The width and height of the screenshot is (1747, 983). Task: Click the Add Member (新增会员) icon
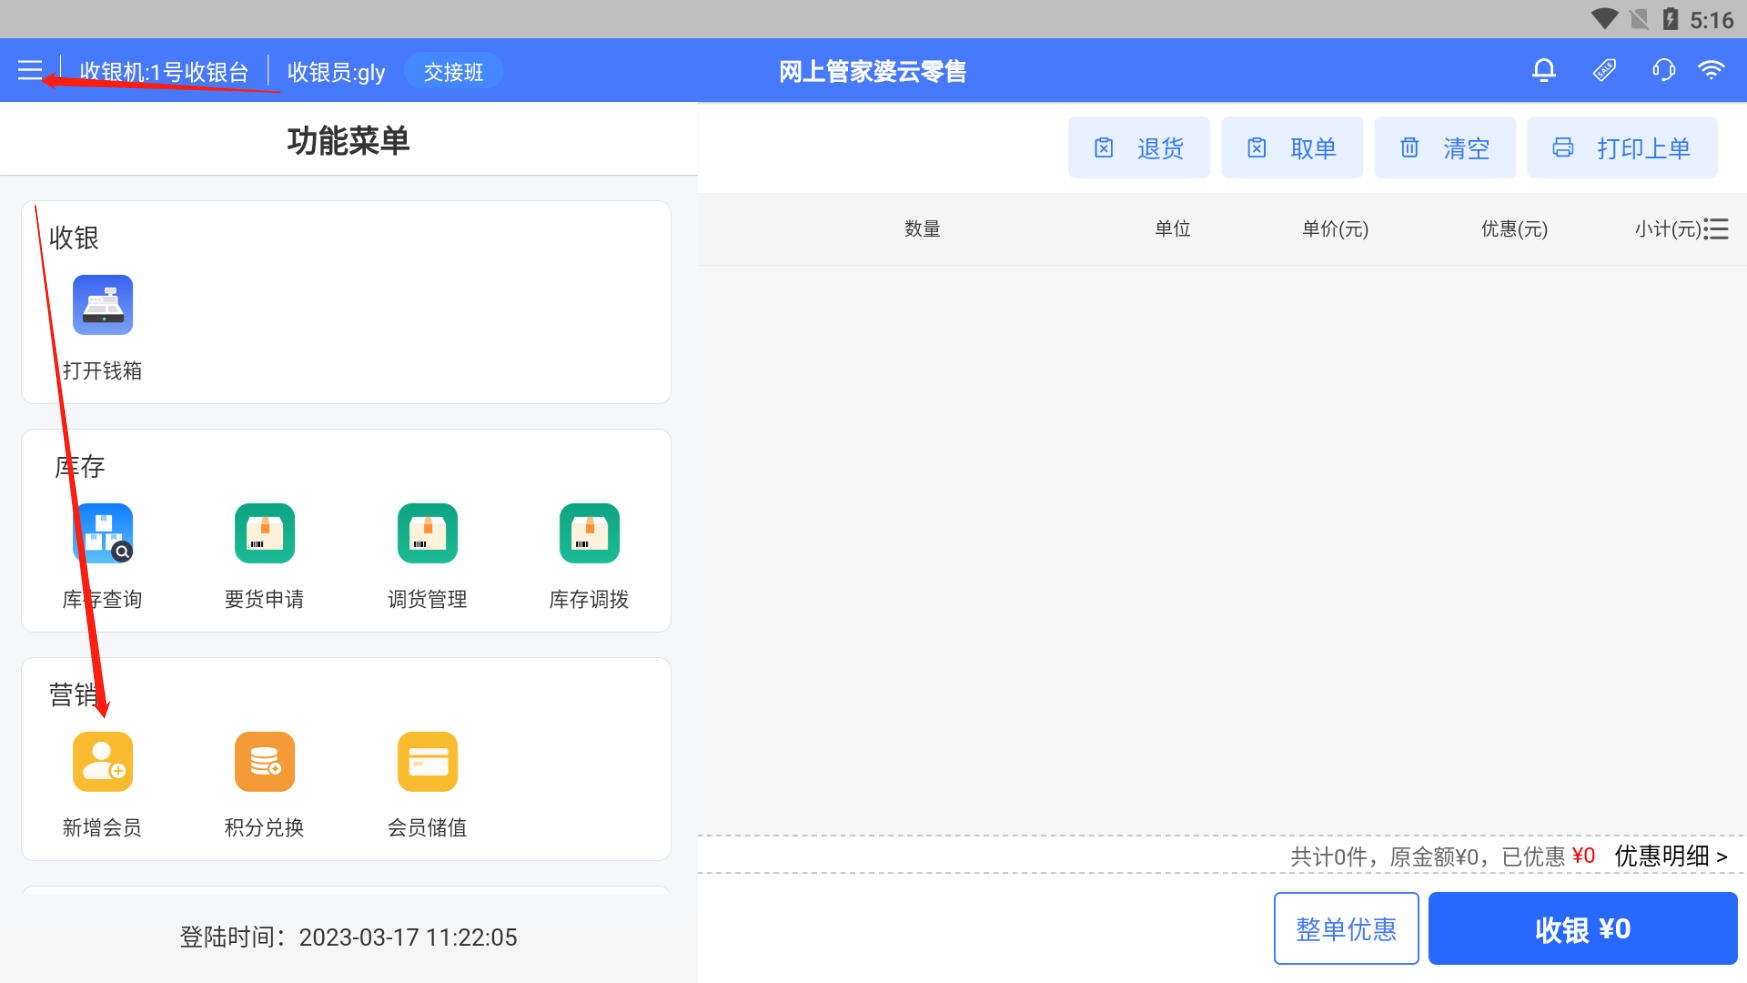point(103,761)
